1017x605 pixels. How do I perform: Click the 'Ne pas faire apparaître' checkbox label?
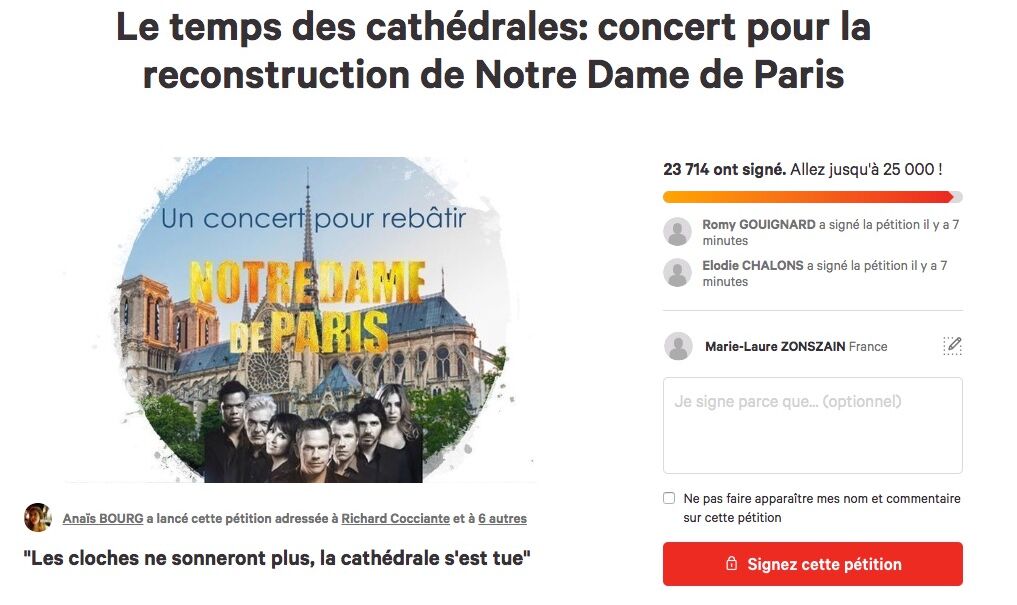tap(821, 508)
